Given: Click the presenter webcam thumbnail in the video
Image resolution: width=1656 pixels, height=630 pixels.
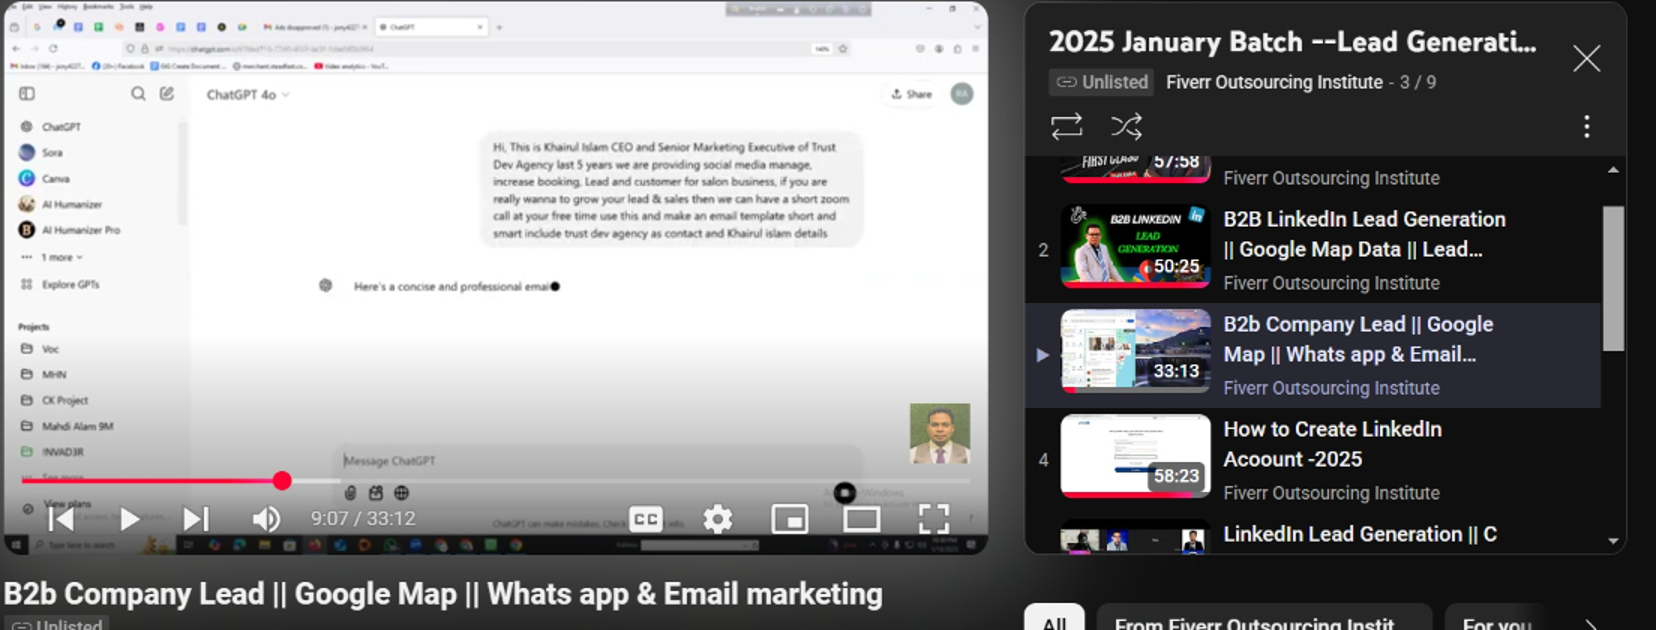Looking at the screenshot, I should click(x=940, y=433).
